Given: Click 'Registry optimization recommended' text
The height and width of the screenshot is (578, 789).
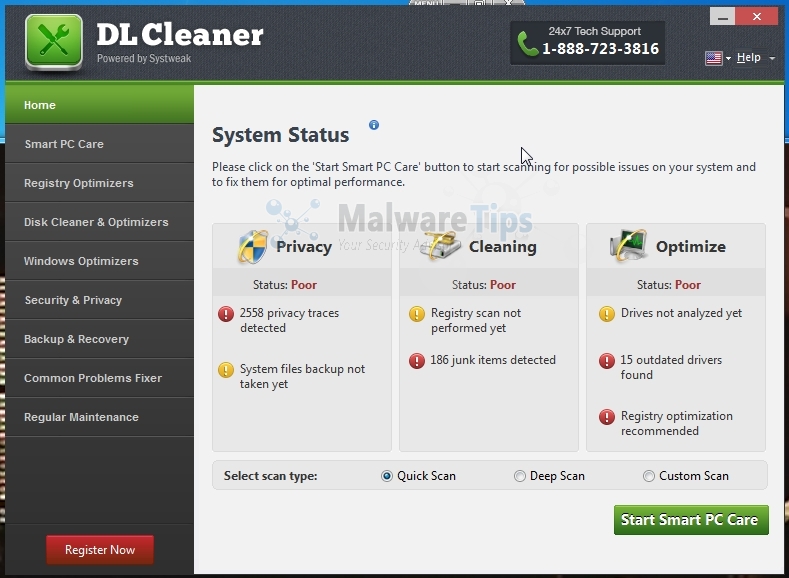Looking at the screenshot, I should (677, 424).
